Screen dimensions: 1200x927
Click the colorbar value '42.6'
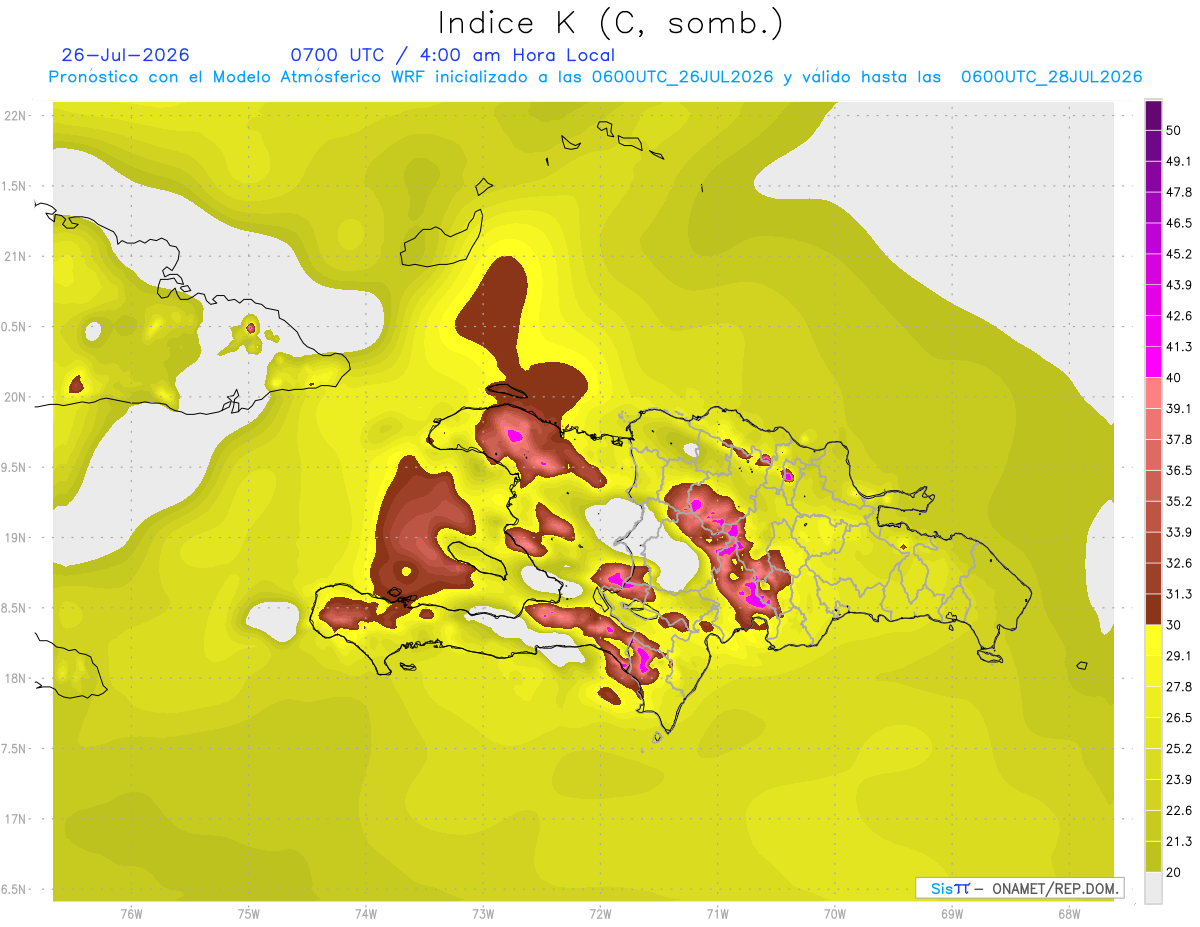(1178, 316)
